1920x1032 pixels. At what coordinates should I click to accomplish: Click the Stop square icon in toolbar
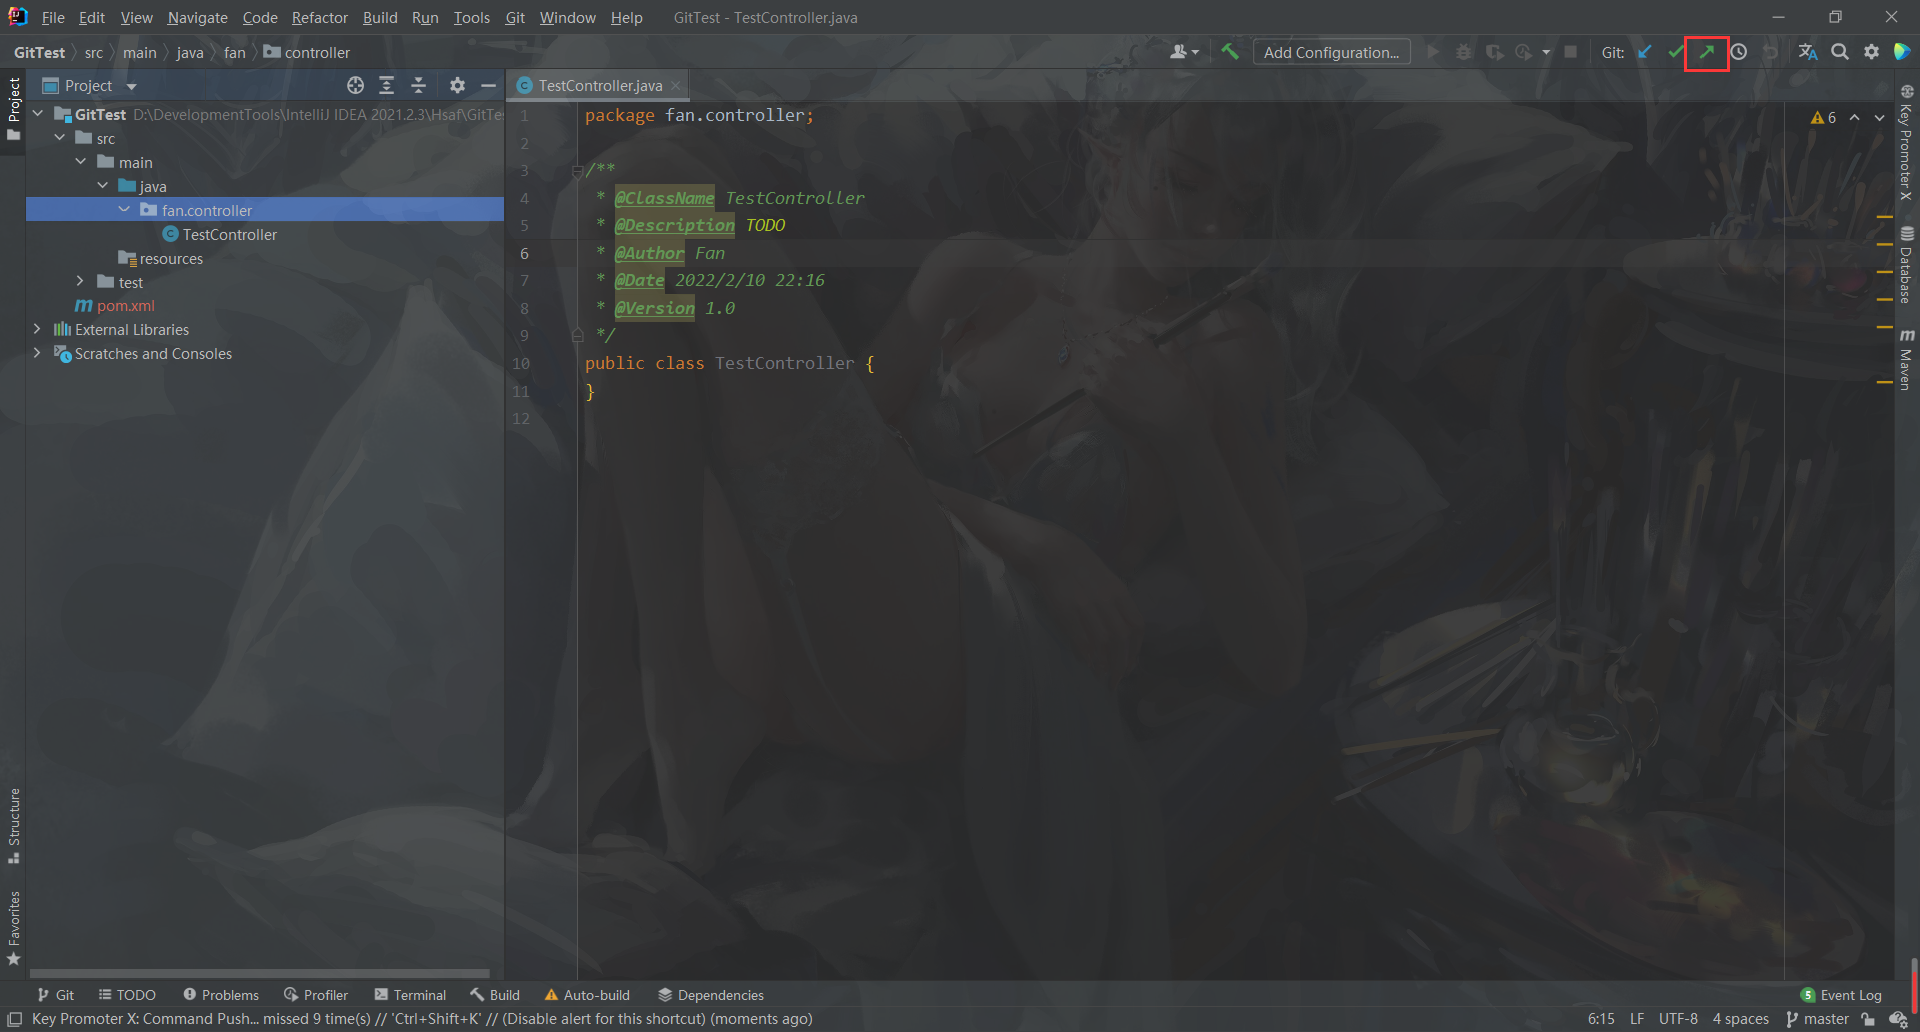[x=1571, y=52]
